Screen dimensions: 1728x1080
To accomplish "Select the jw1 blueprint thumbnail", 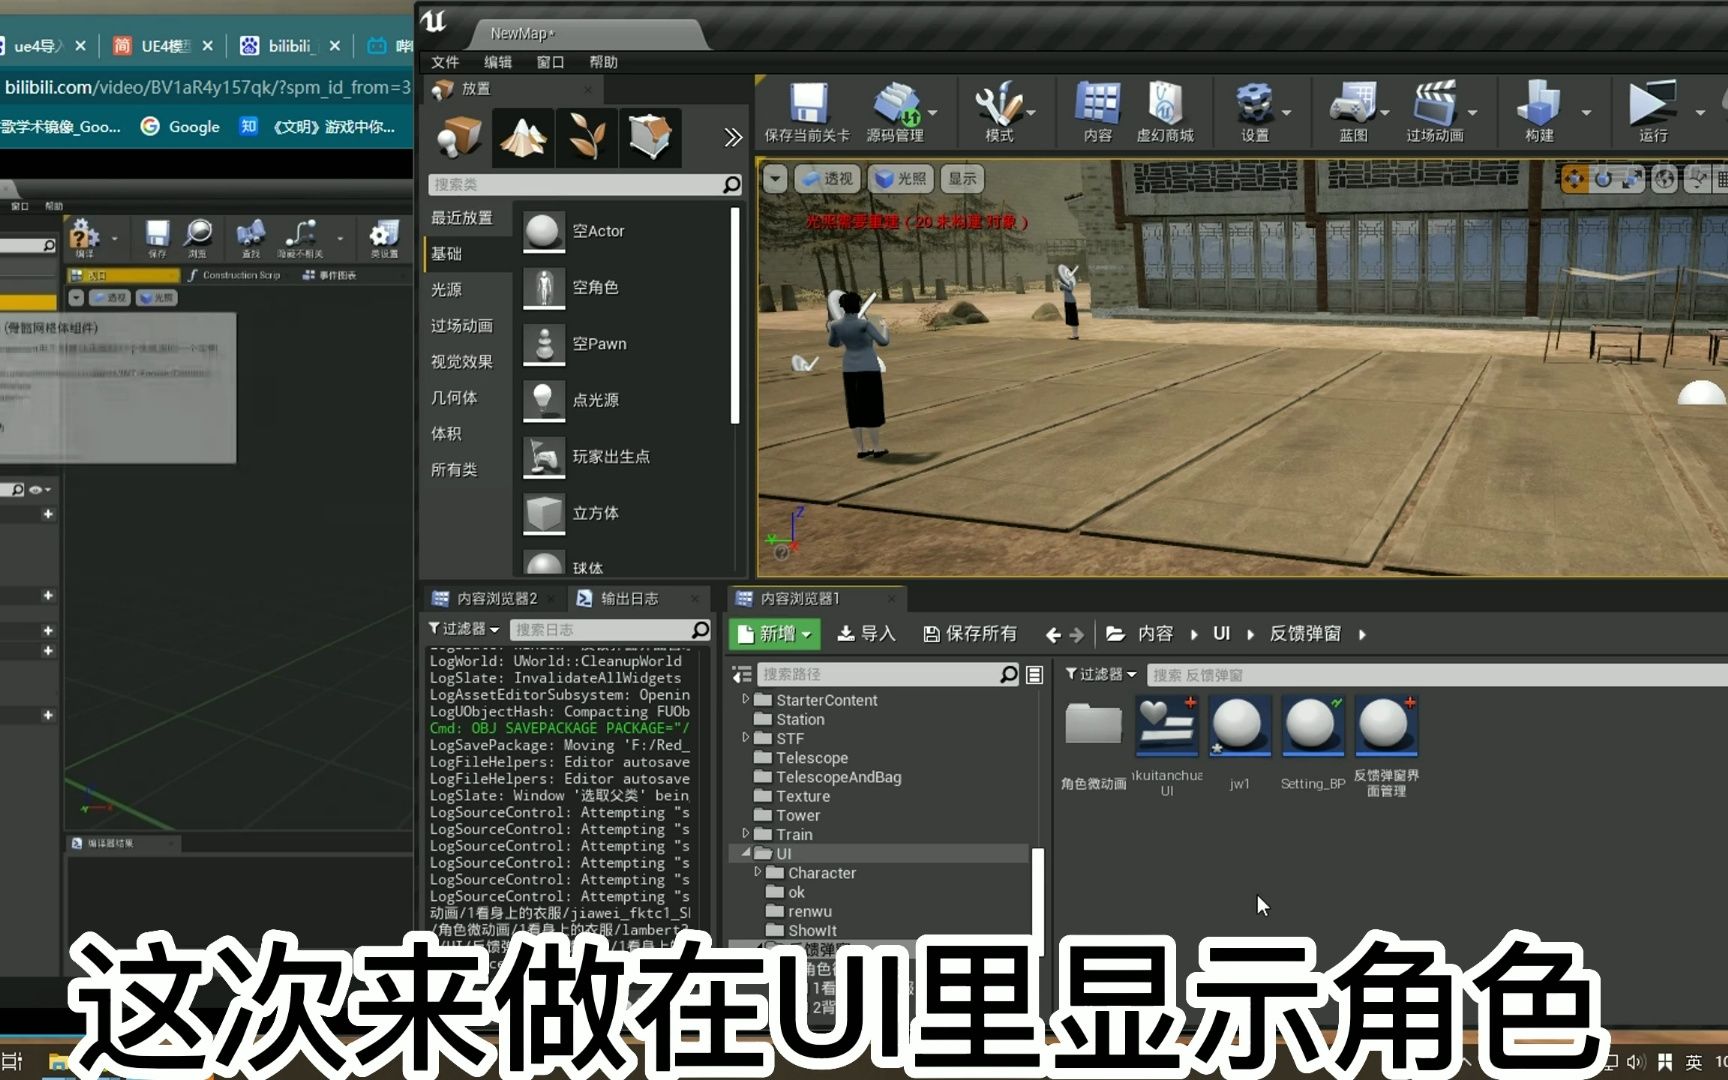I will click(x=1239, y=726).
